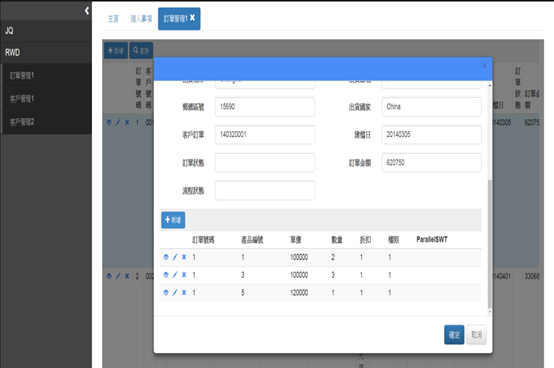The height and width of the screenshot is (368, 554).
Task: Delete detail row priced 120000
Action: point(184,292)
